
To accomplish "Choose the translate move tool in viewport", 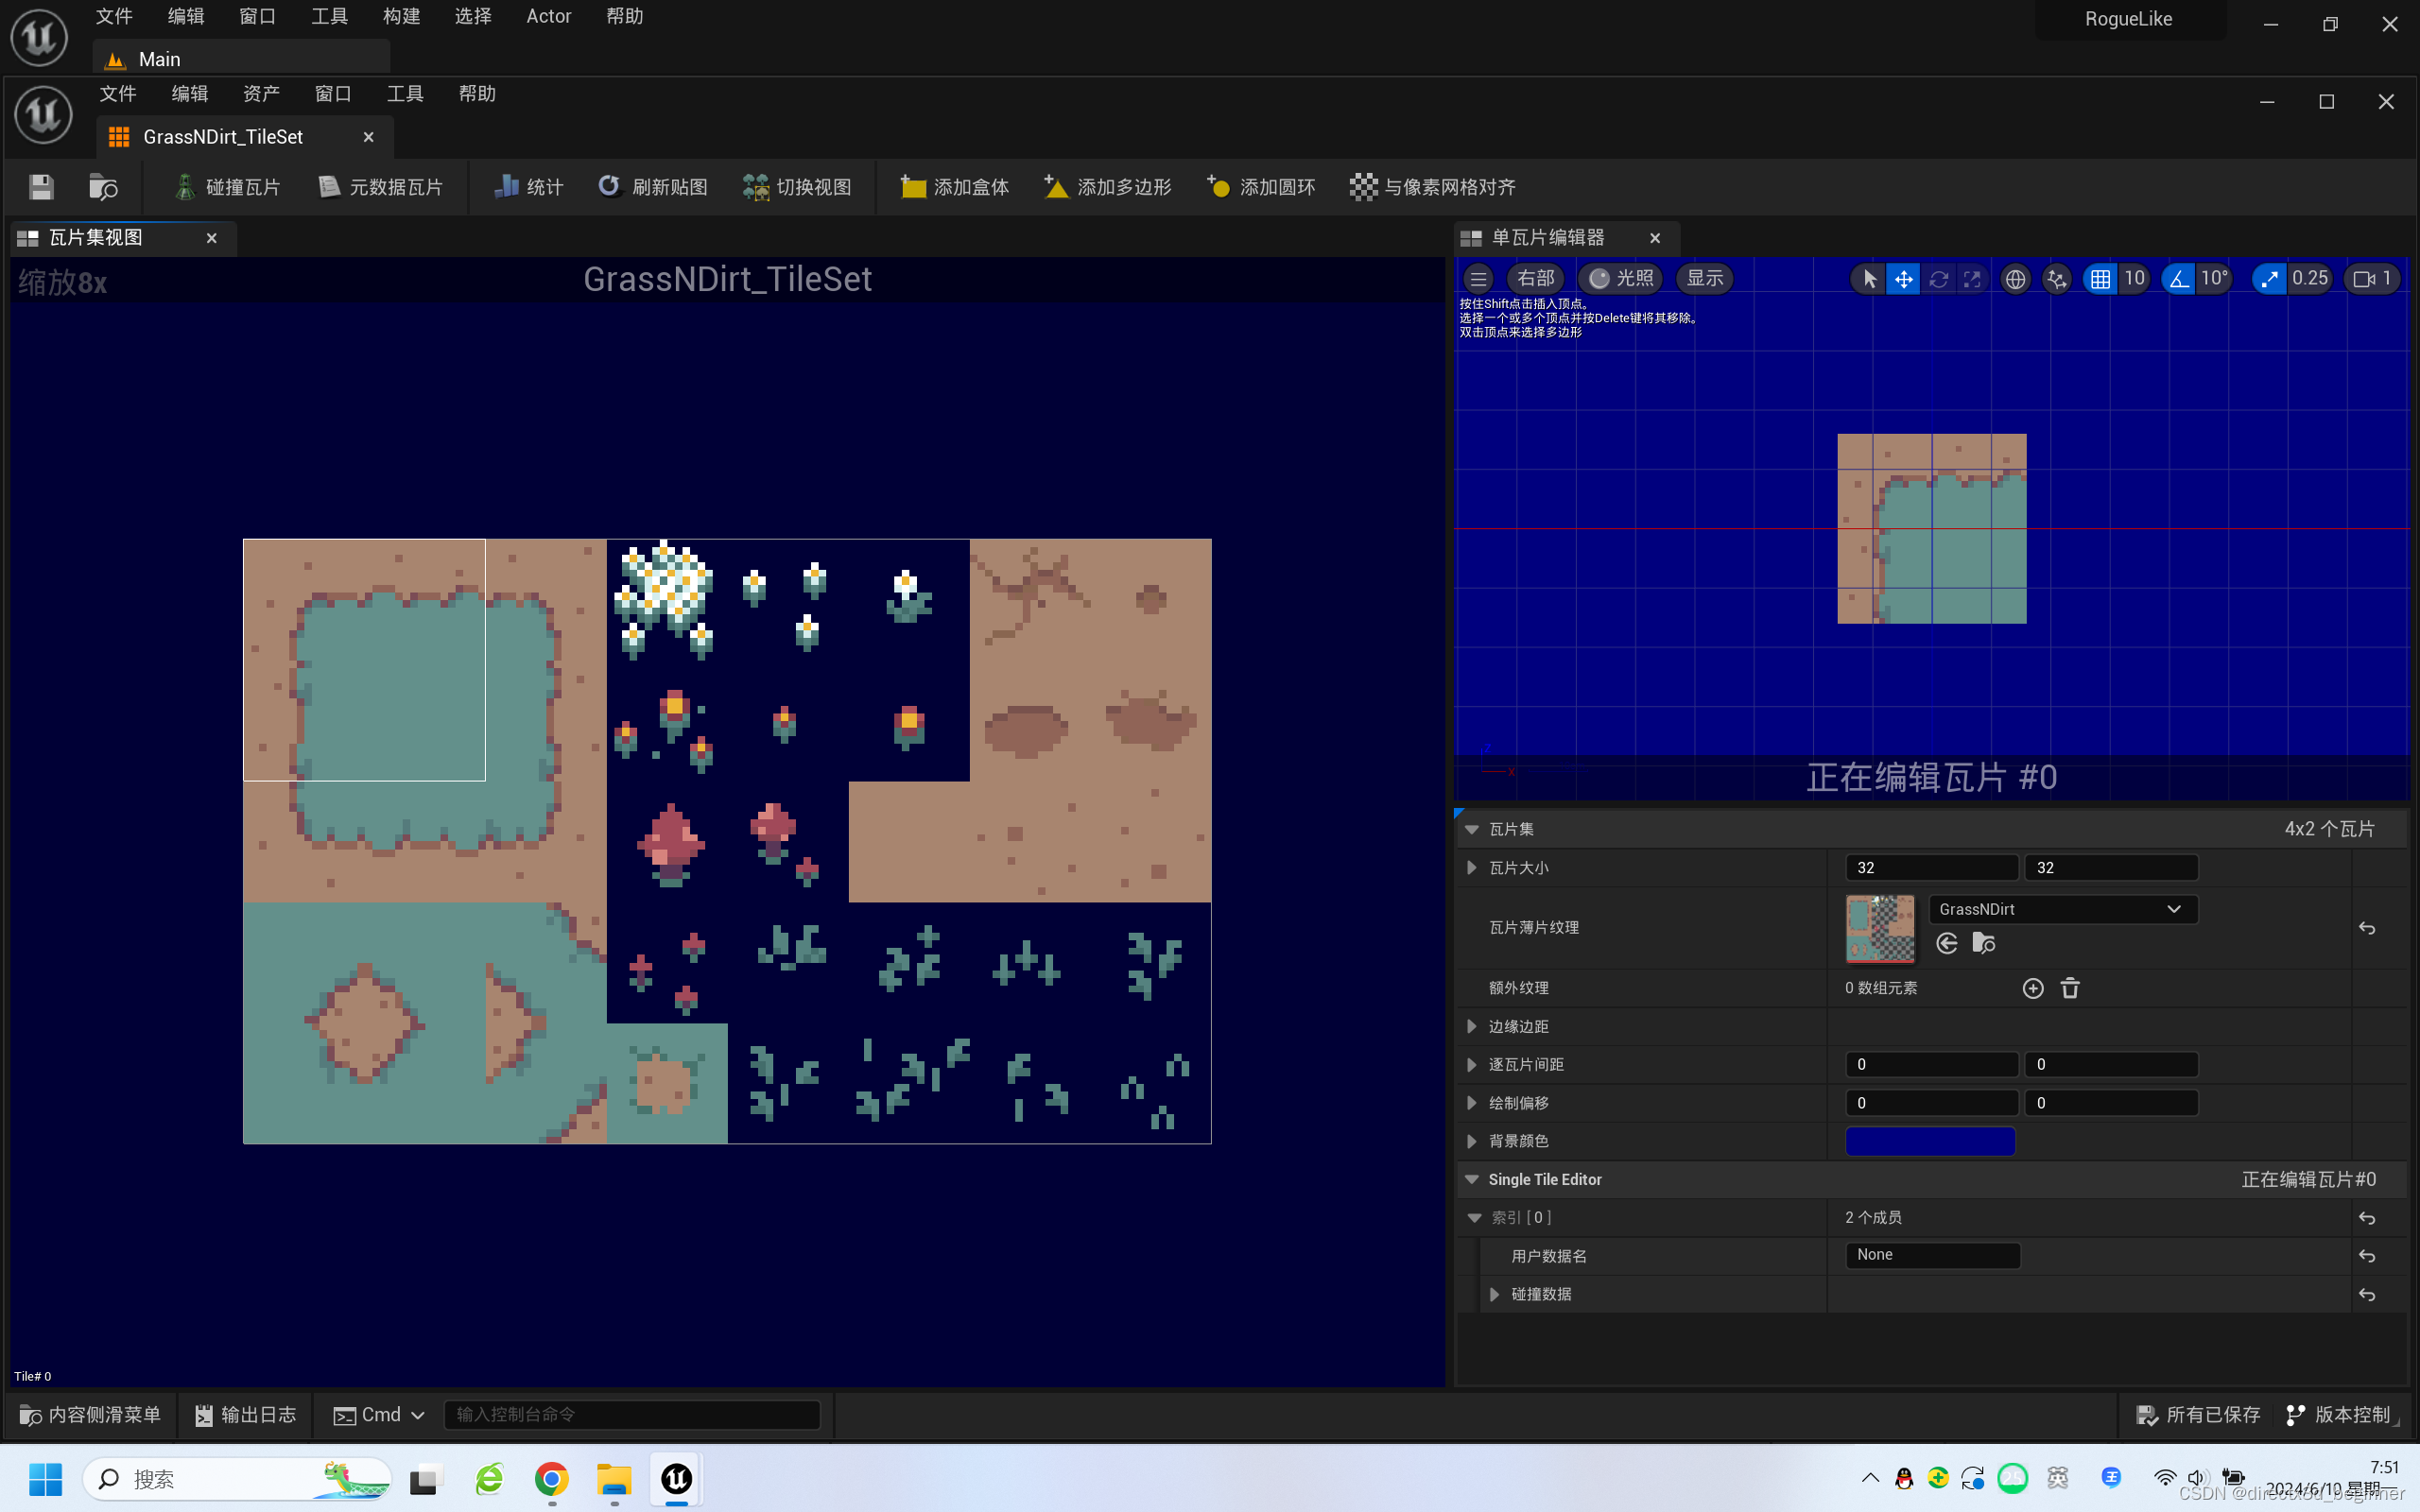I will click(1904, 279).
